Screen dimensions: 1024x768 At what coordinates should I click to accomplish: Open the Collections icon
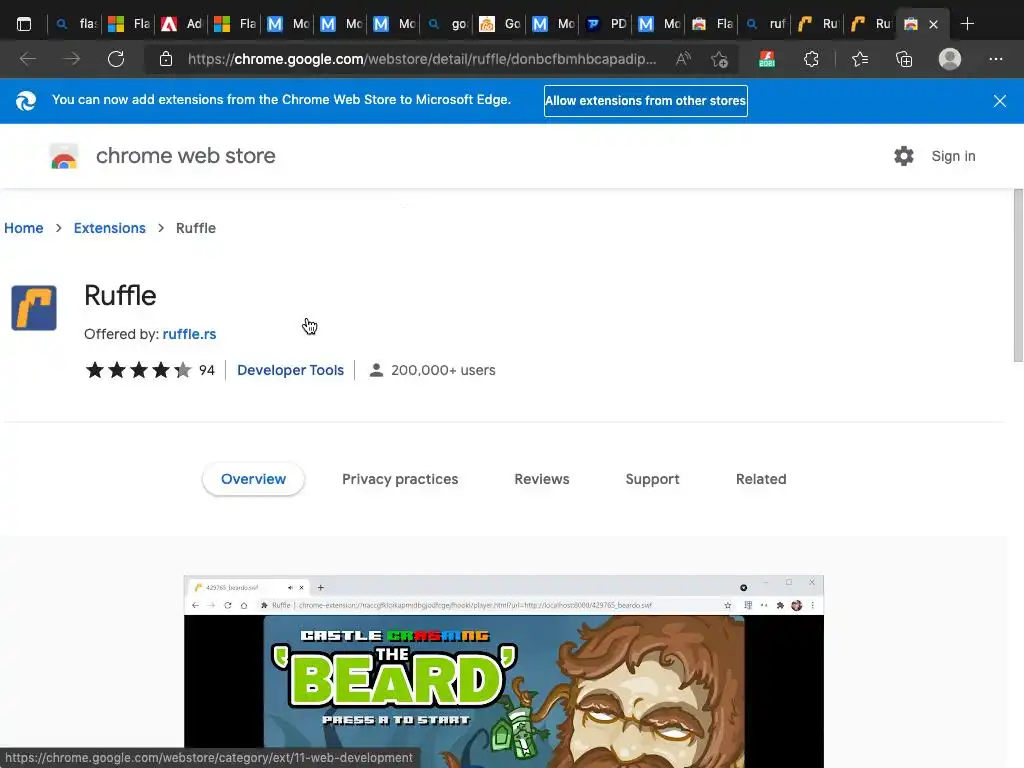coord(904,59)
